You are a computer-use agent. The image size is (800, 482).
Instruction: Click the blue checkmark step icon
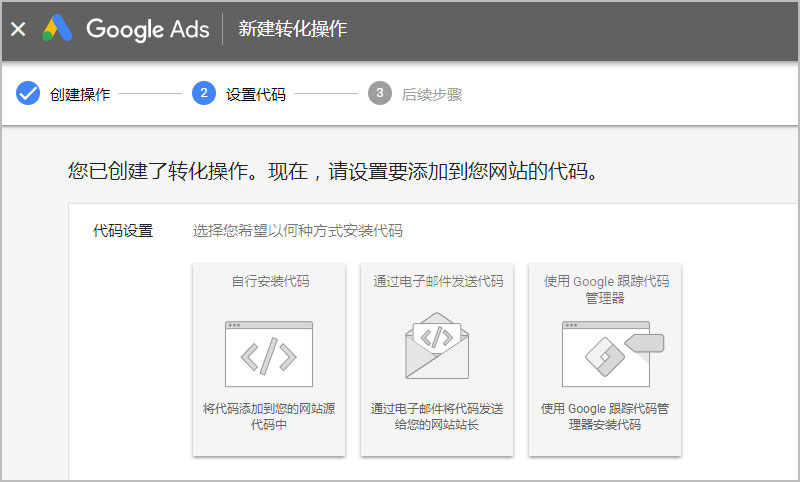pyautogui.click(x=28, y=94)
